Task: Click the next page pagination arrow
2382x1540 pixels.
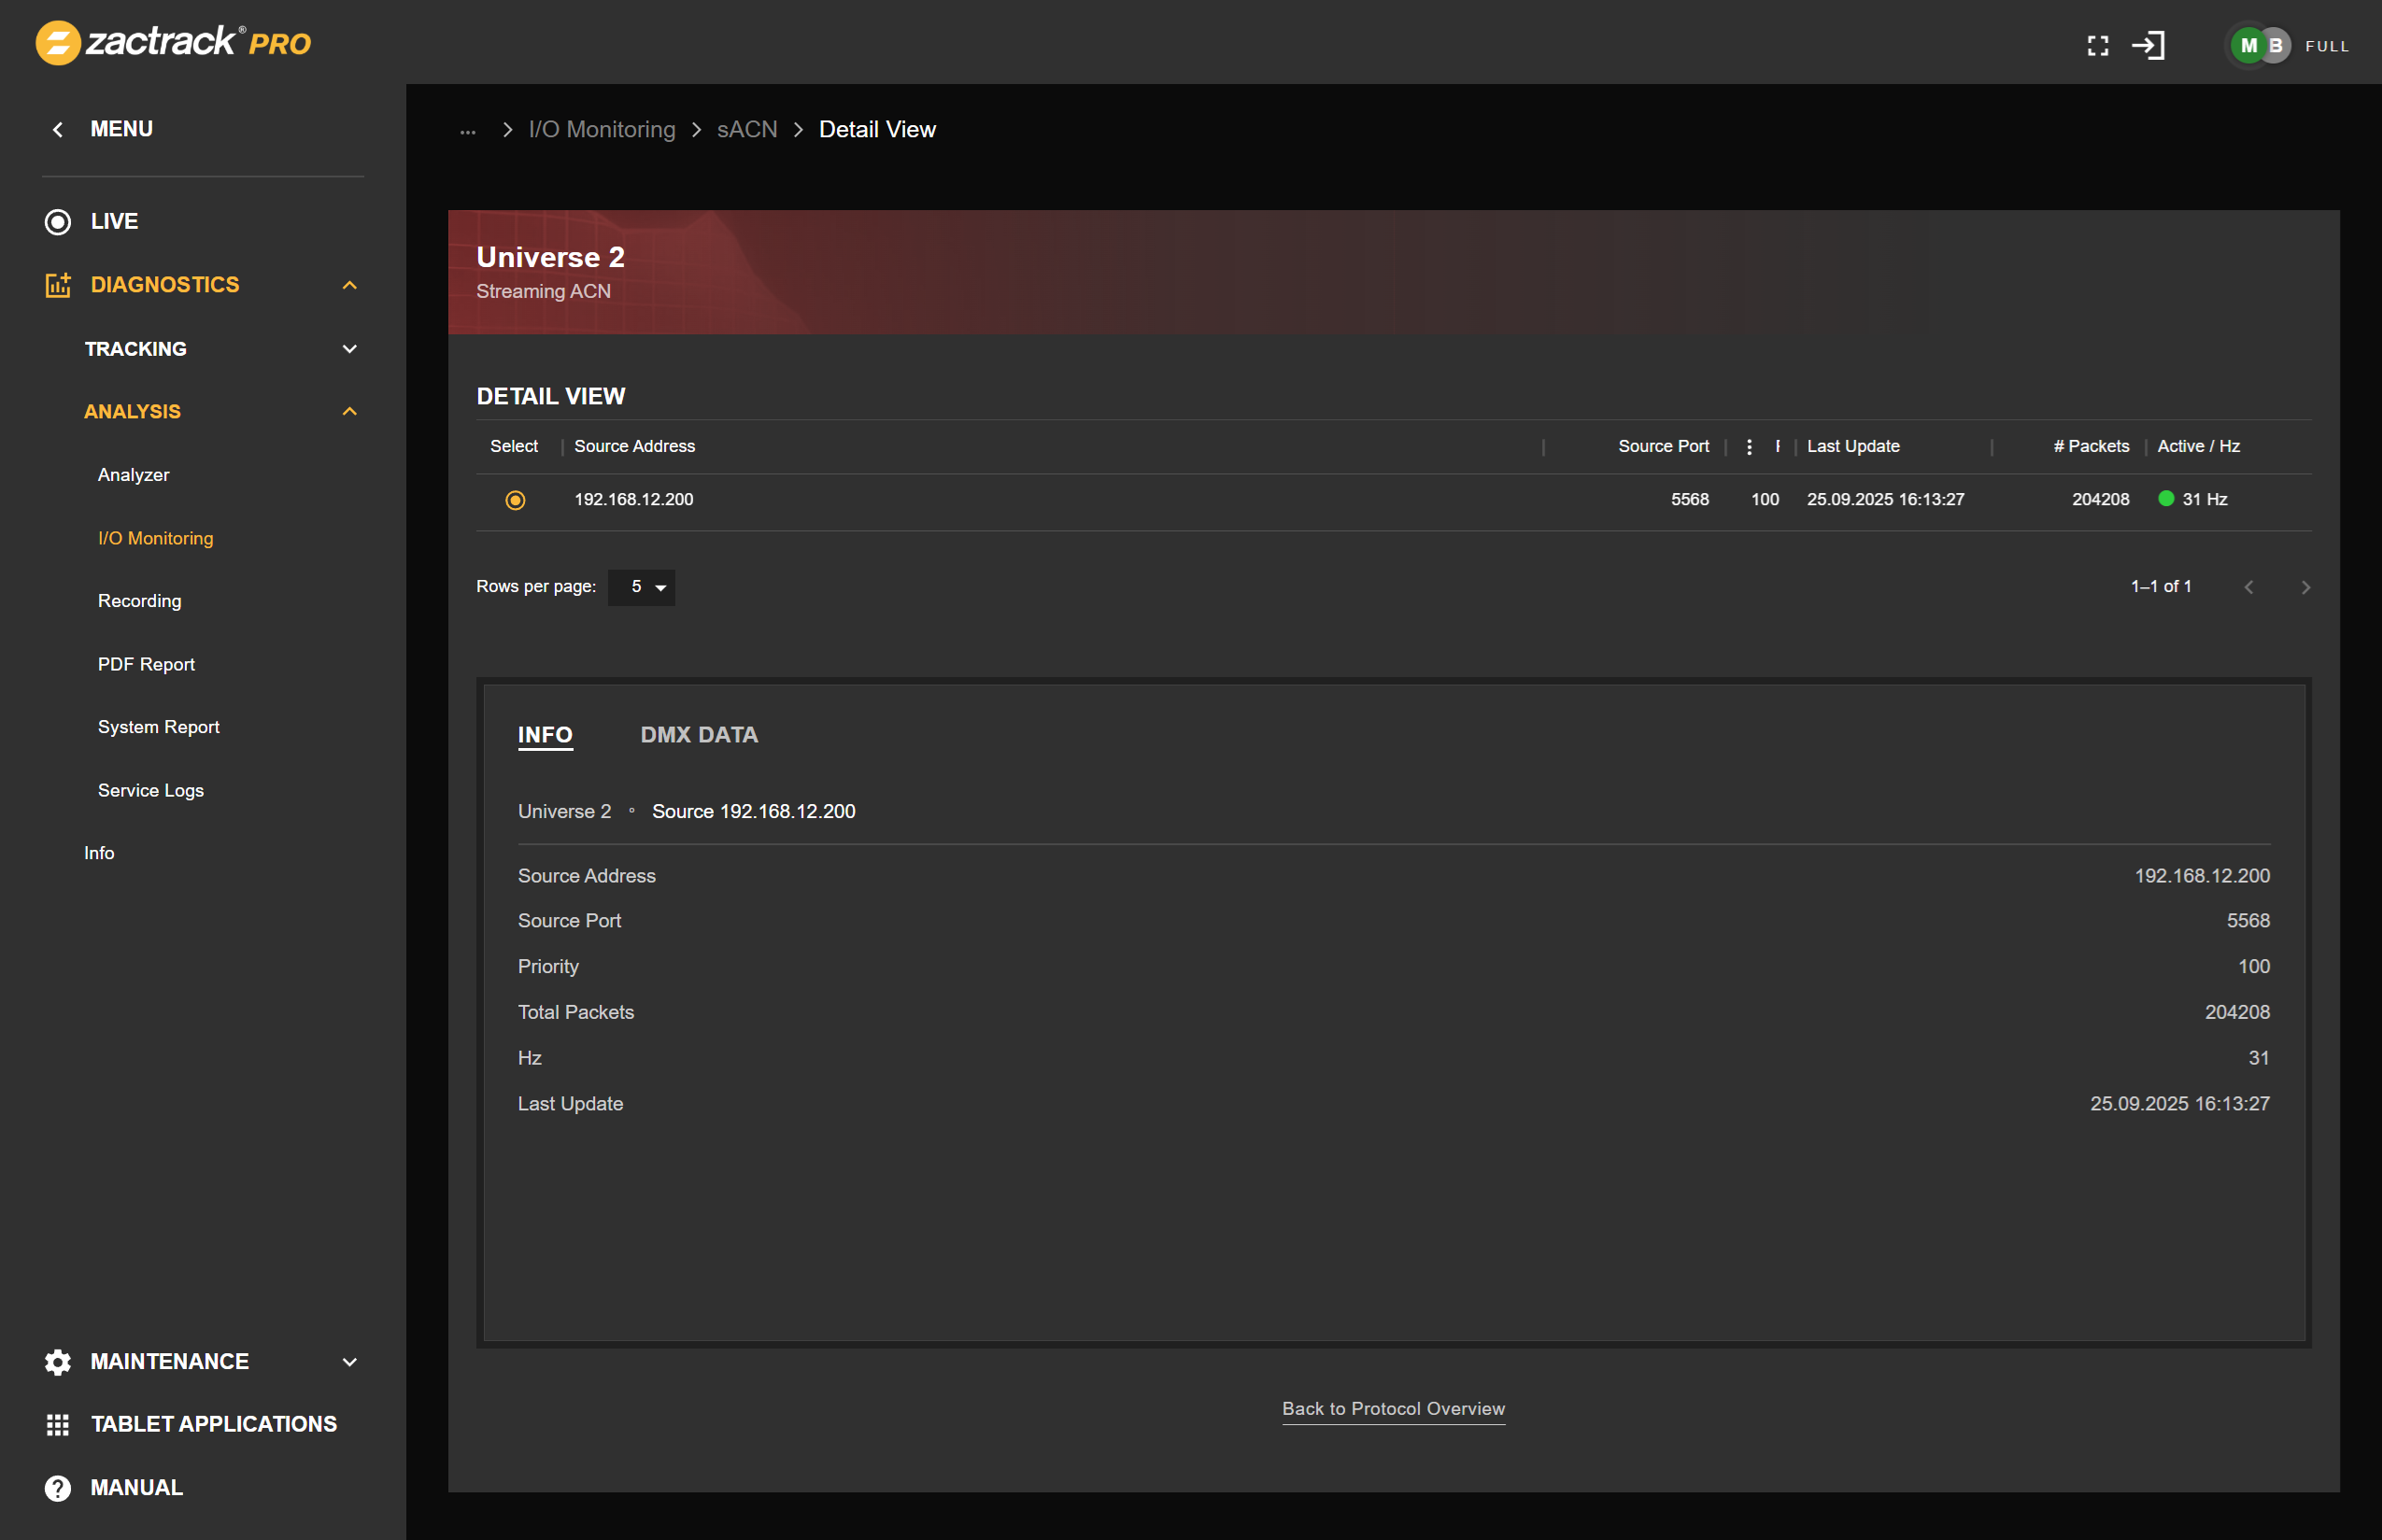Action: tap(2306, 587)
